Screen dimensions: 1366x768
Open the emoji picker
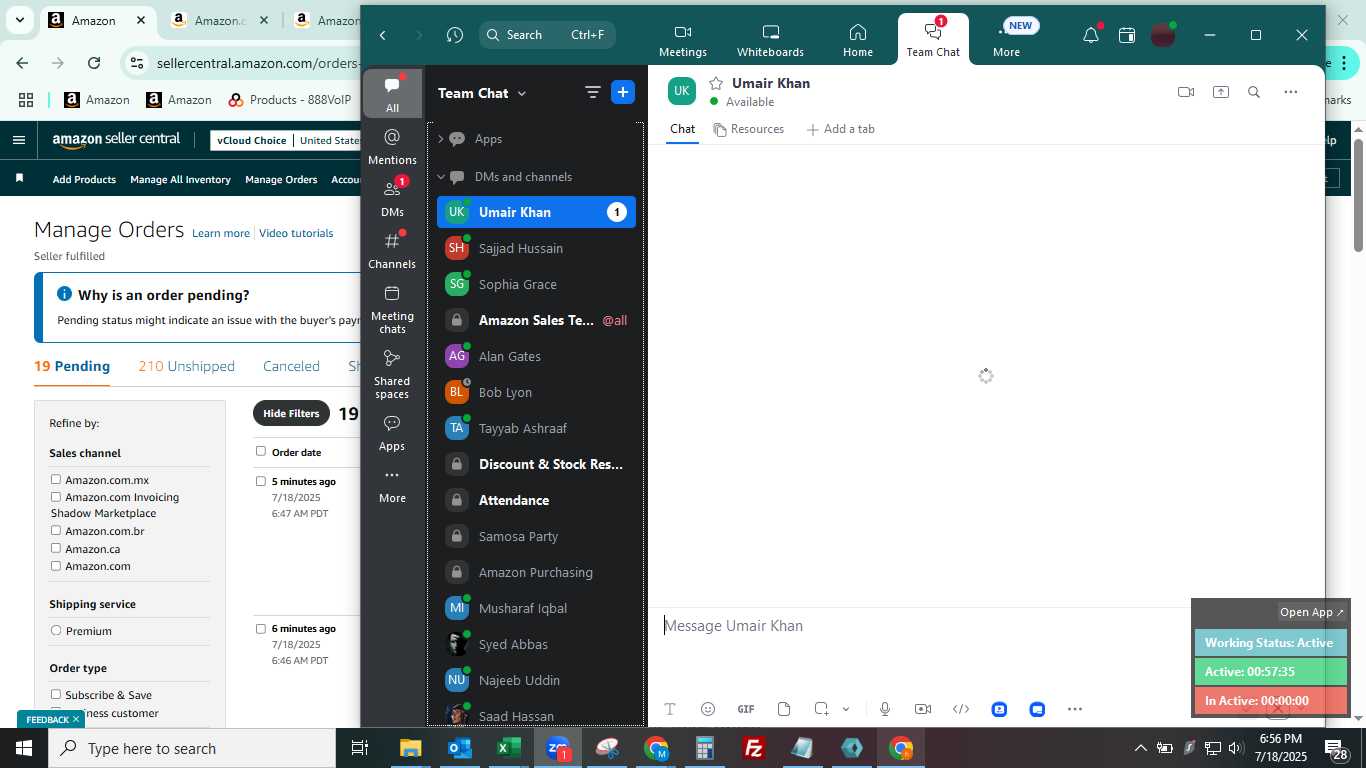[708, 709]
